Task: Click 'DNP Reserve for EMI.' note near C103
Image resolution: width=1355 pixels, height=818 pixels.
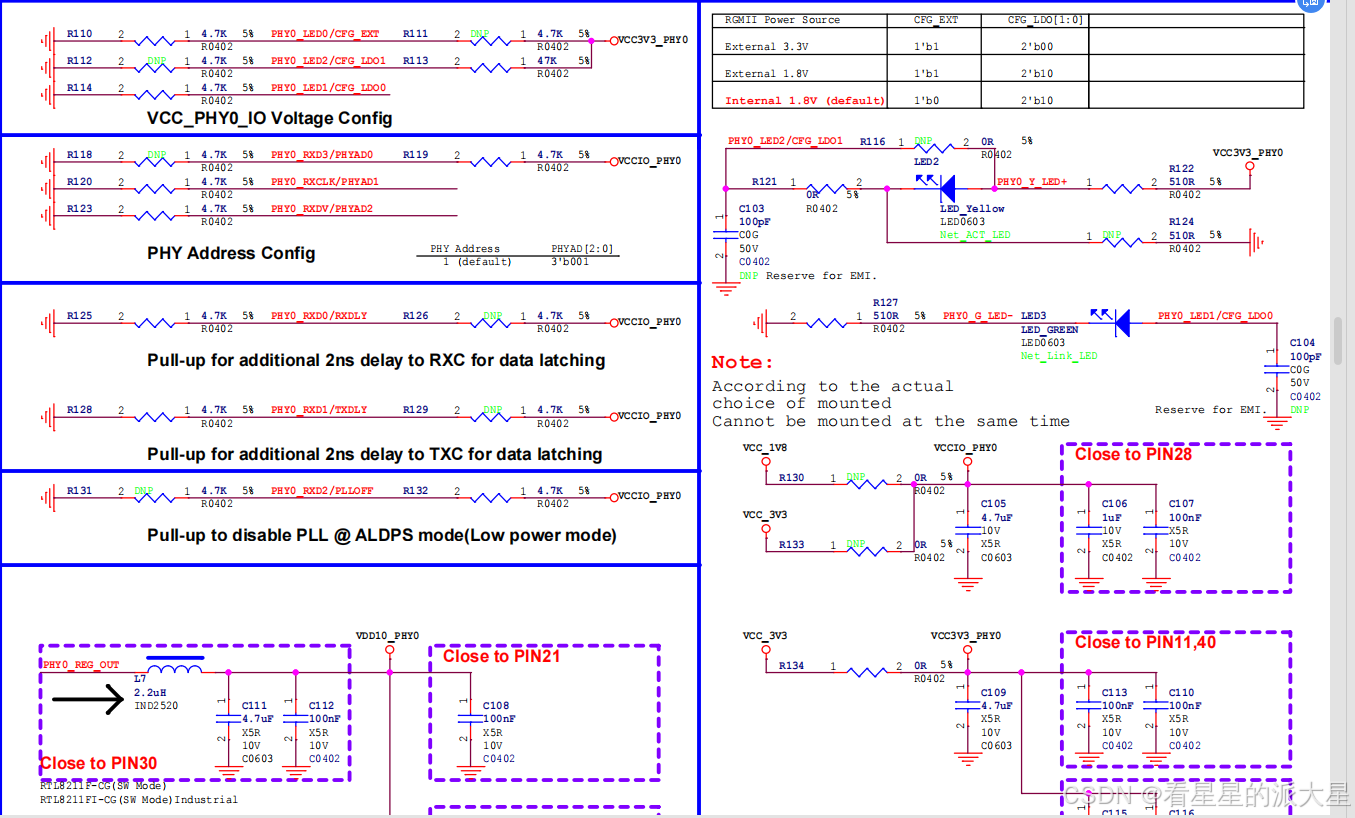Action: click(x=807, y=275)
